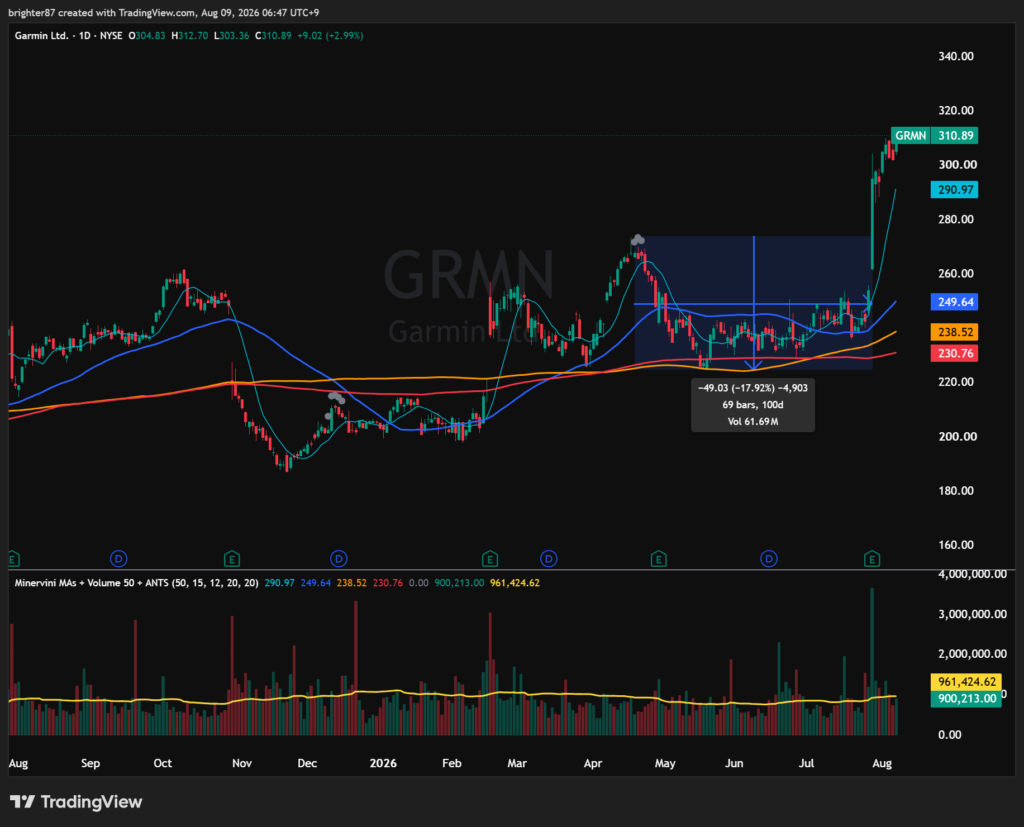
Task: Select the cyan 290.97 moving average label
Action: (954, 190)
